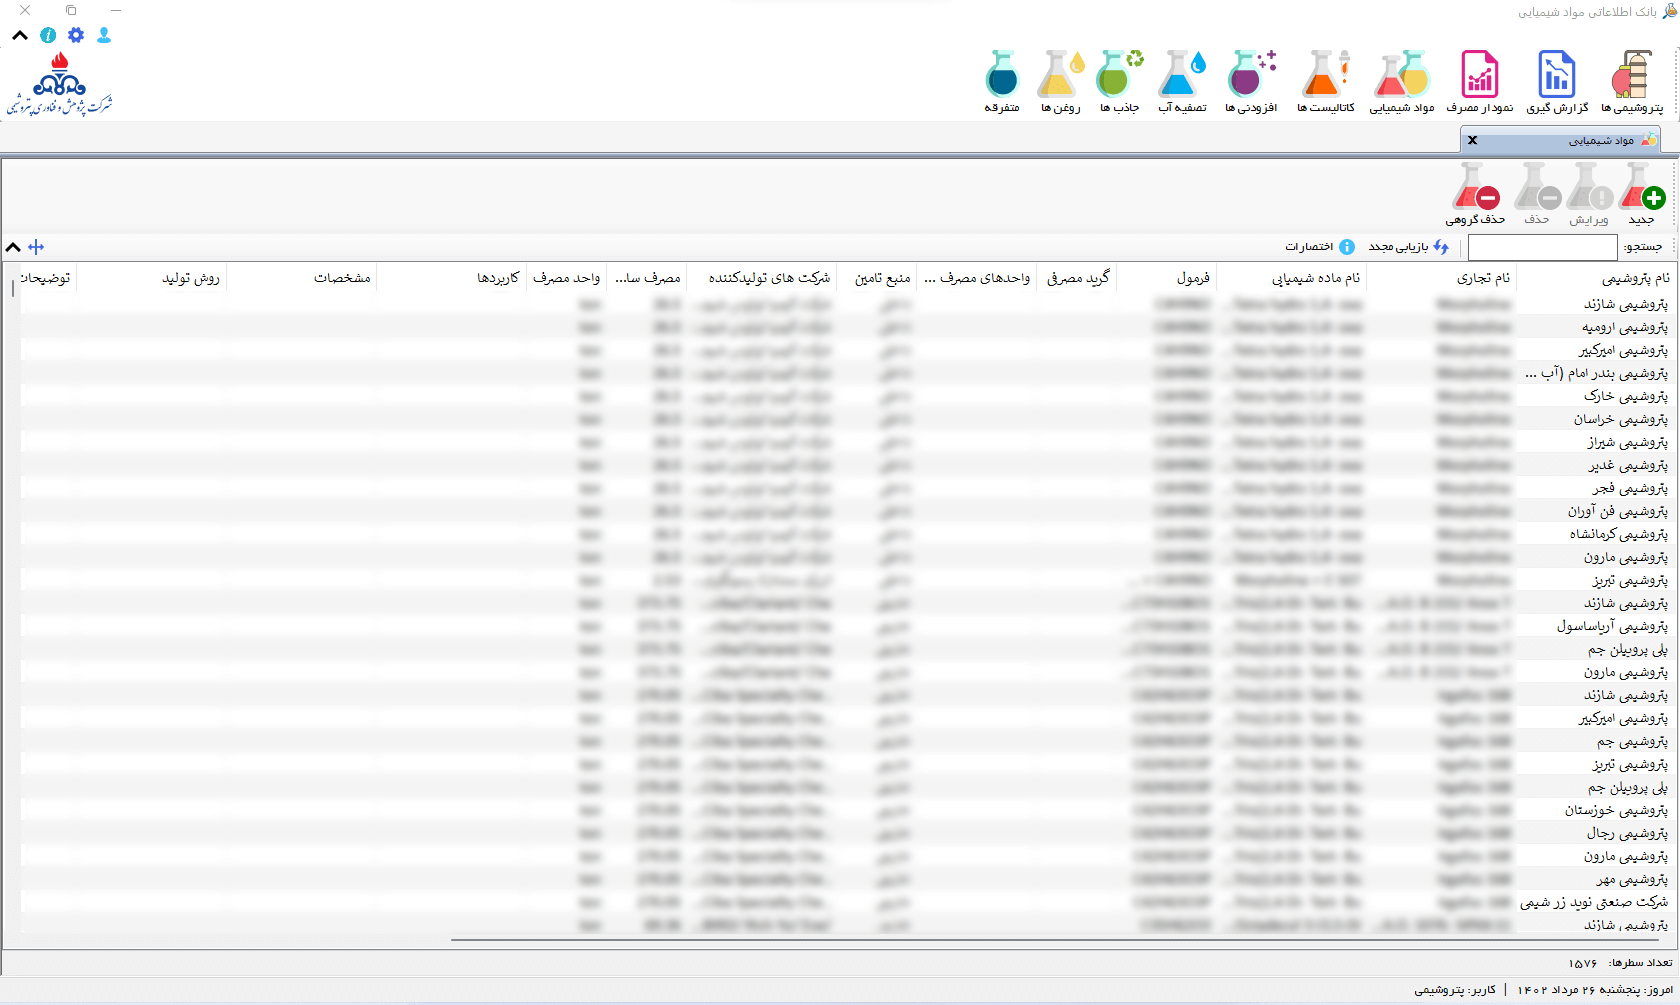Click the company logo
Image resolution: width=1680 pixels, height=1005 pixels.
[x=60, y=84]
